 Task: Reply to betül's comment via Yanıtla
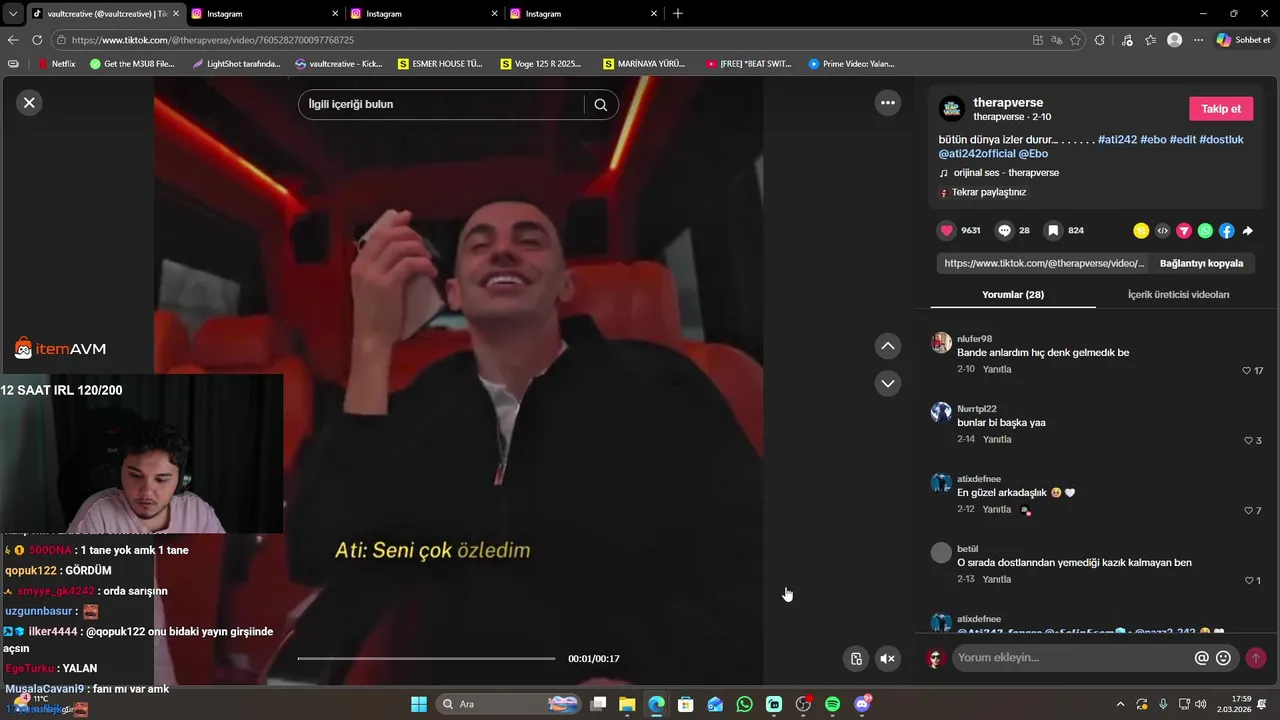point(997,580)
